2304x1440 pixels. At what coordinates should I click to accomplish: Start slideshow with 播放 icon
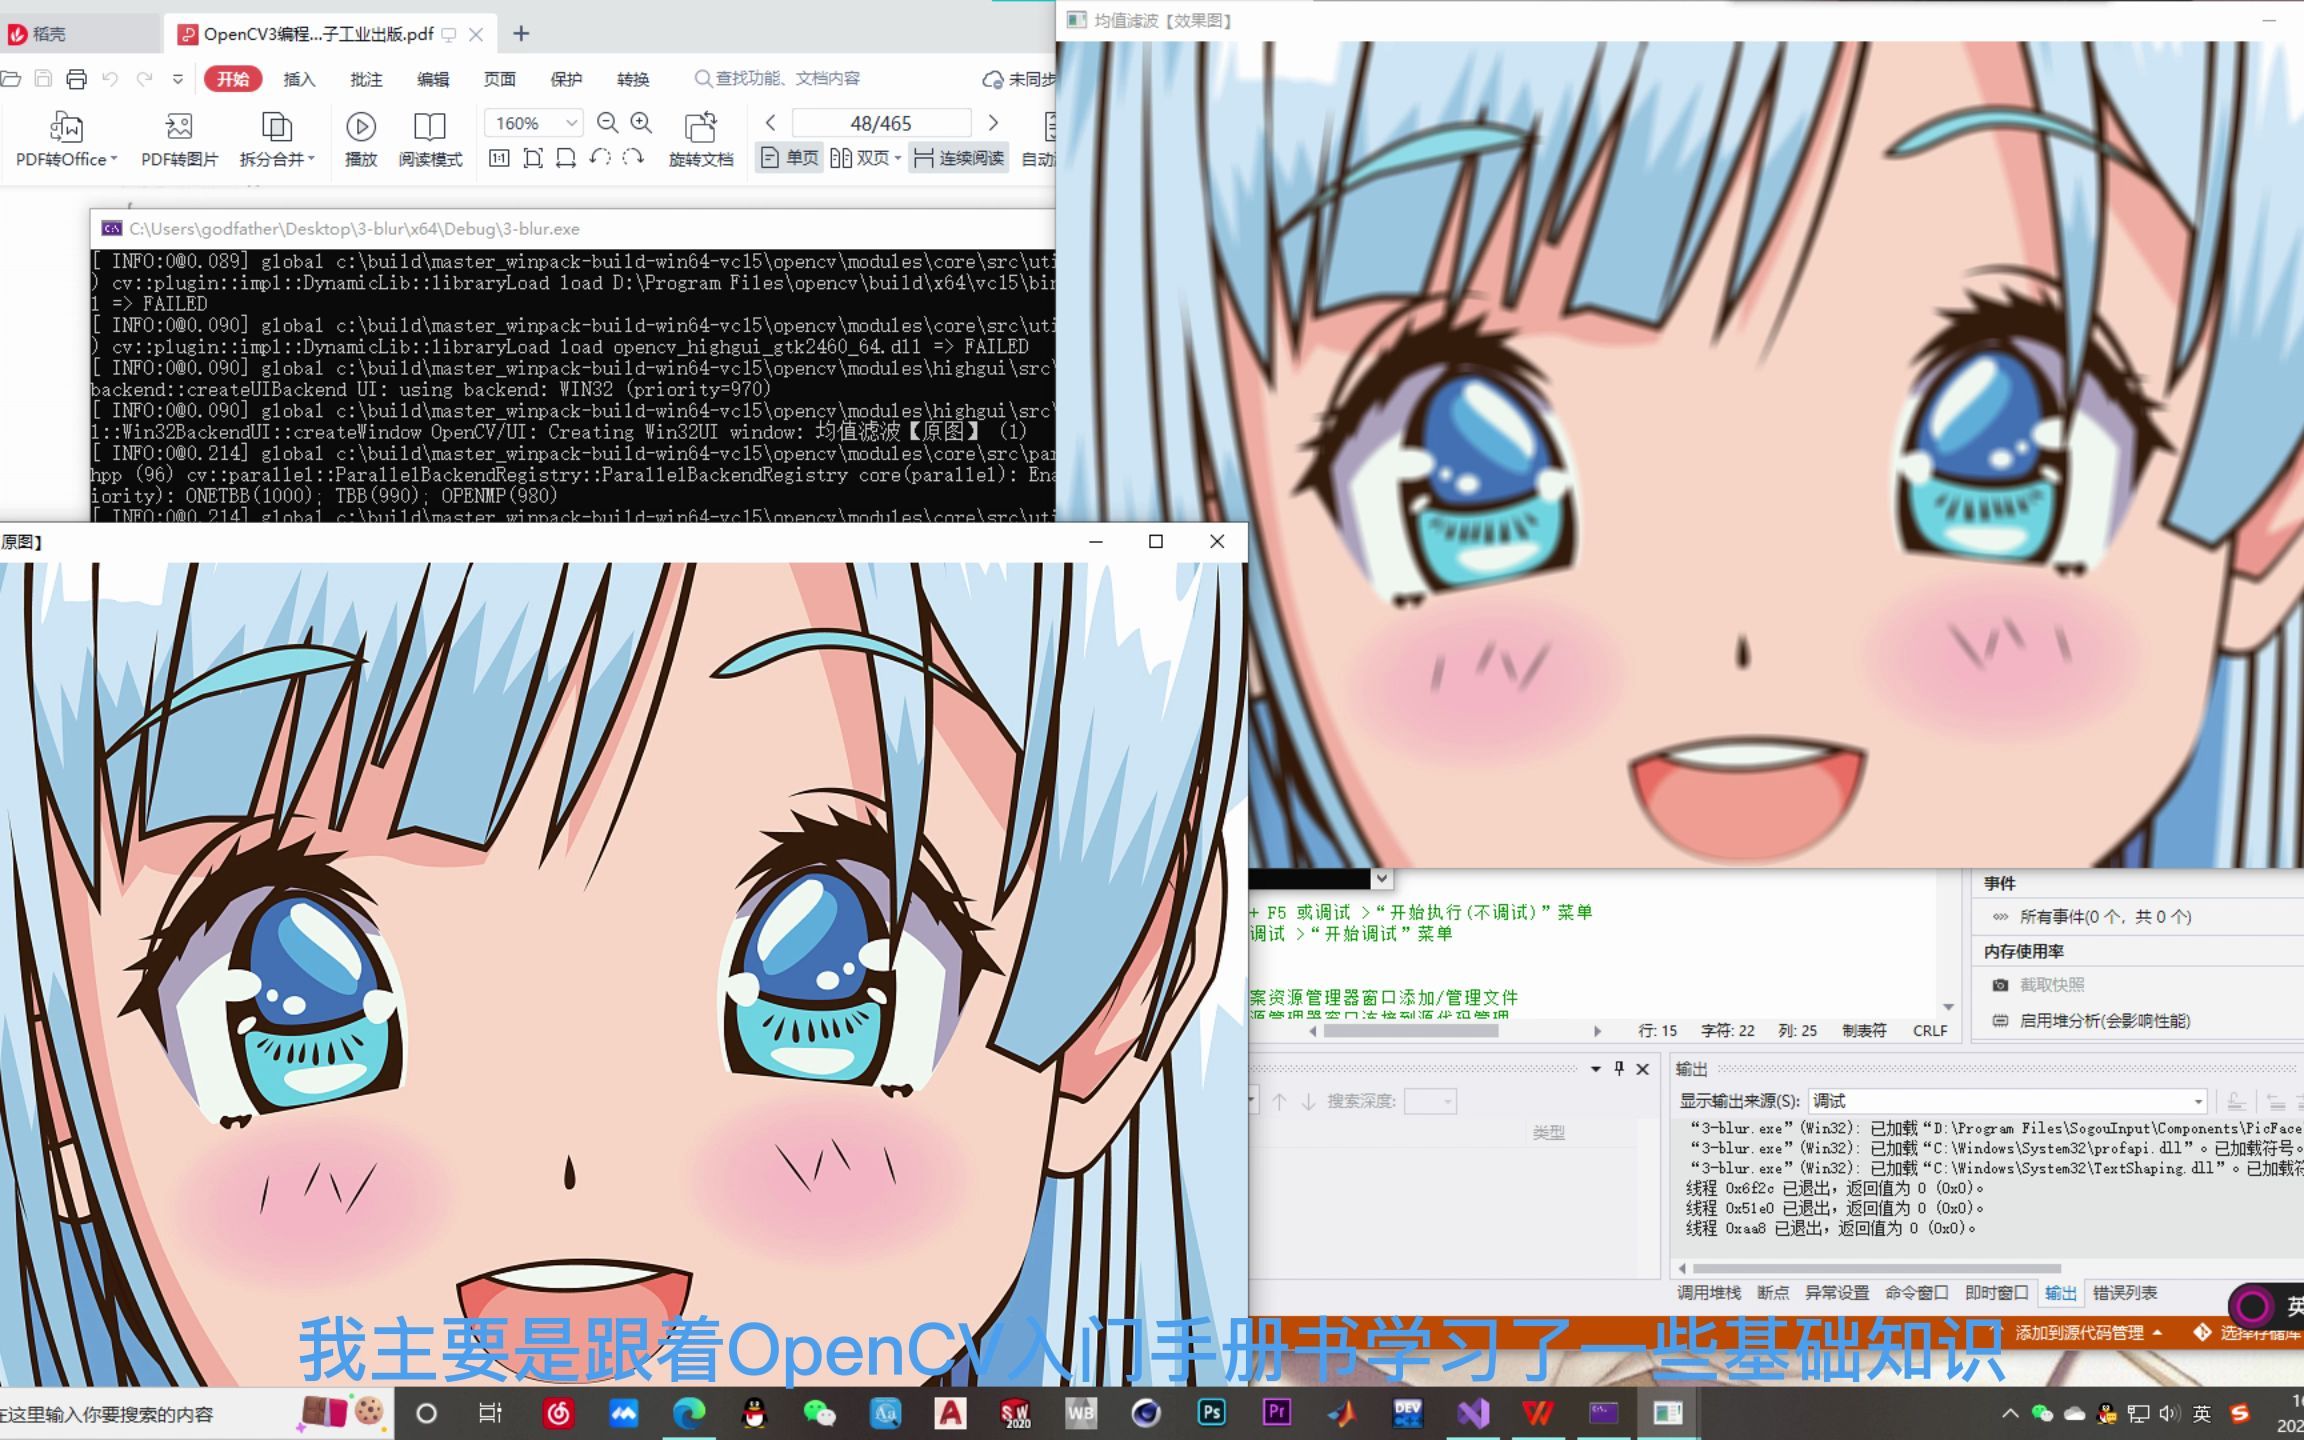tap(360, 127)
